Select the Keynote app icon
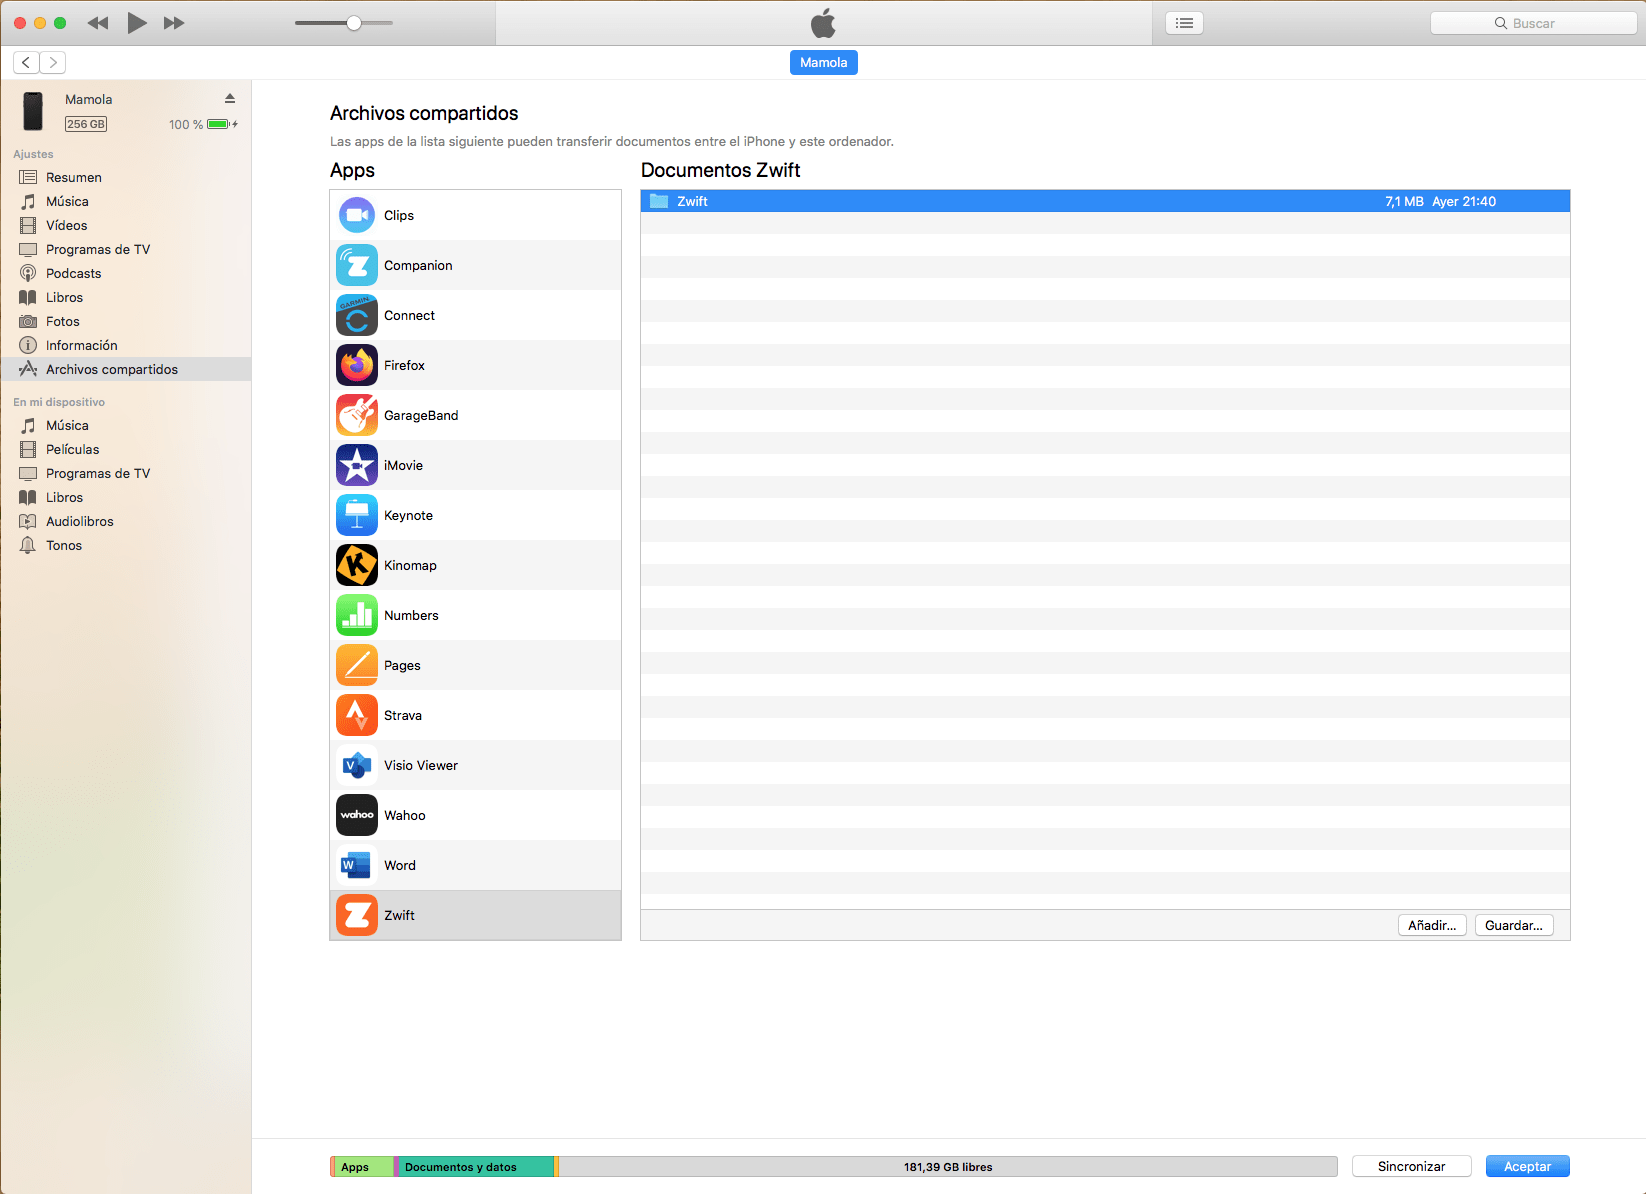1646x1194 pixels. point(357,515)
